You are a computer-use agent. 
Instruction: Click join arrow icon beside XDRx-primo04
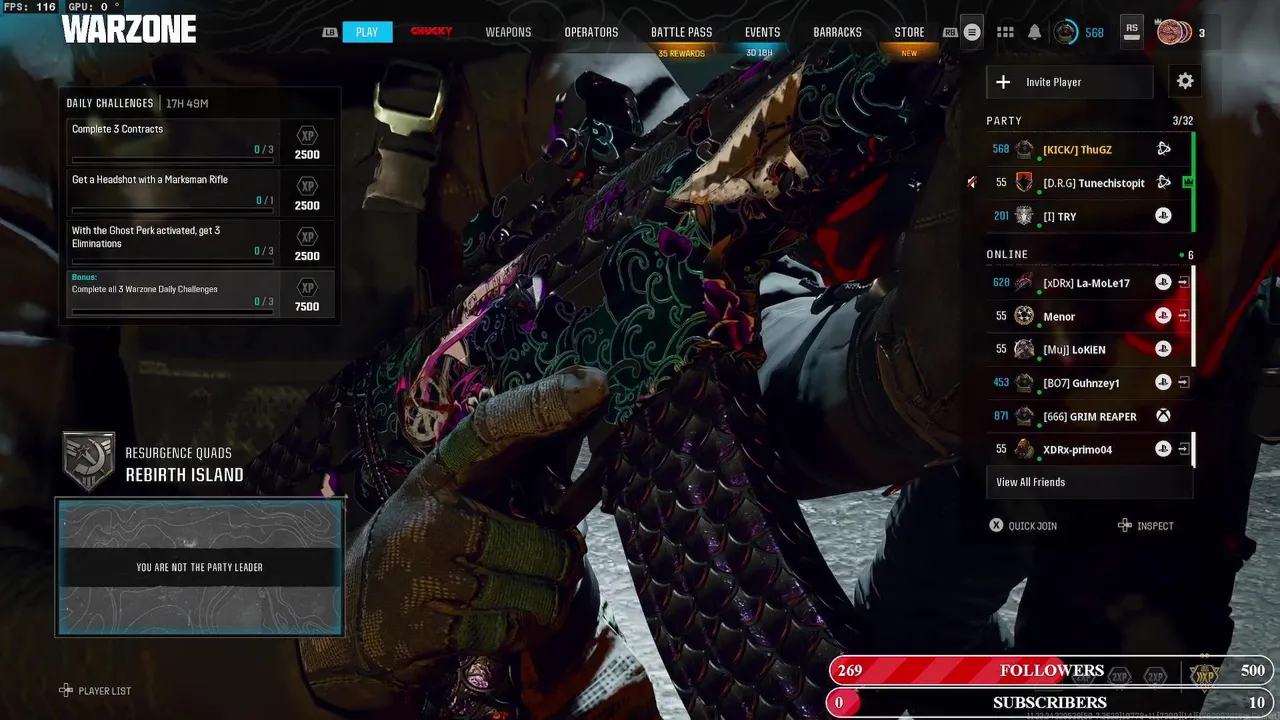[x=1184, y=449]
